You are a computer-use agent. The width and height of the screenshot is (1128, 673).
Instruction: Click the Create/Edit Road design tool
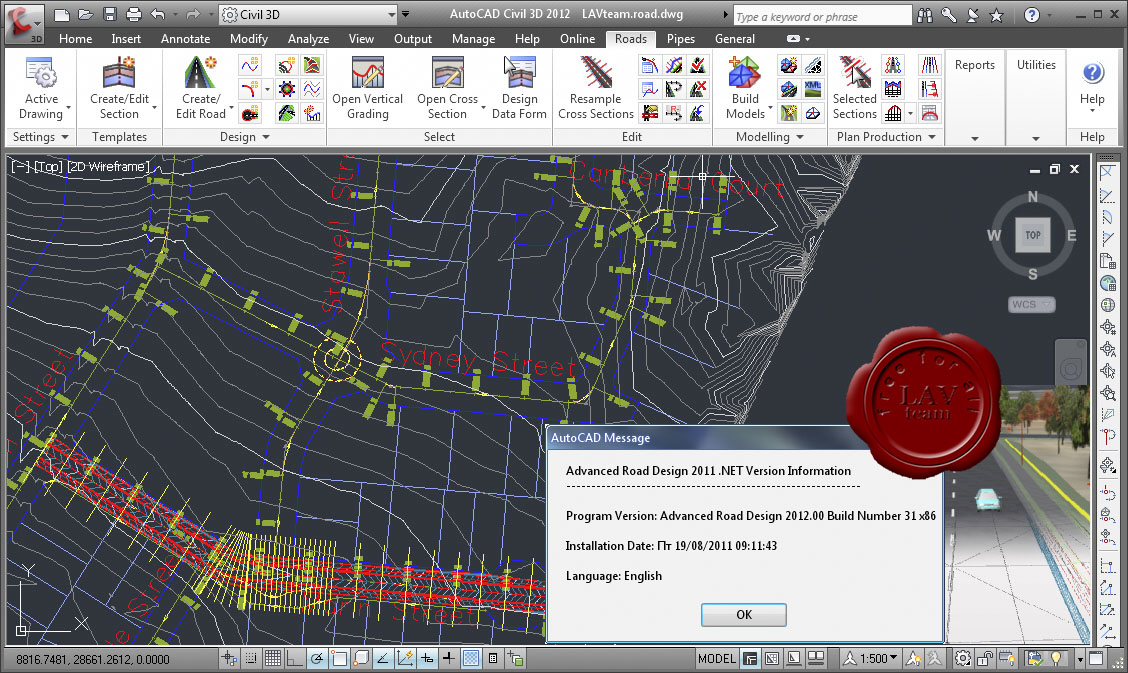click(201, 88)
